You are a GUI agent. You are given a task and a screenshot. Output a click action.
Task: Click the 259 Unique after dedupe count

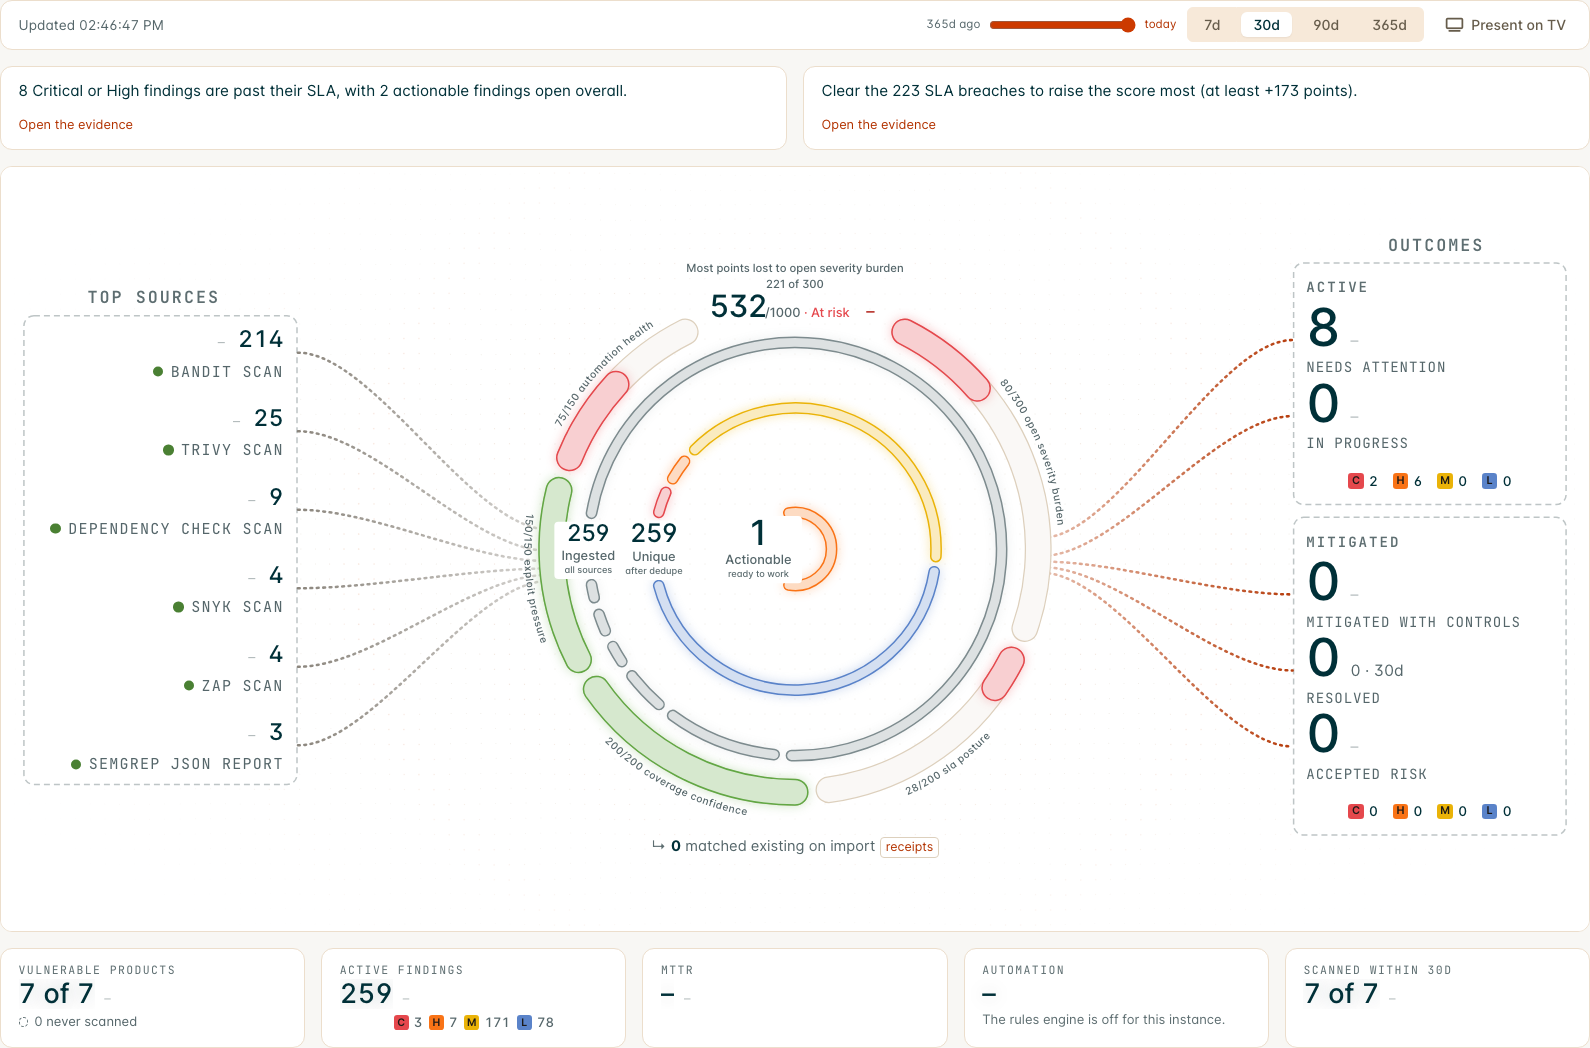pyautogui.click(x=654, y=533)
